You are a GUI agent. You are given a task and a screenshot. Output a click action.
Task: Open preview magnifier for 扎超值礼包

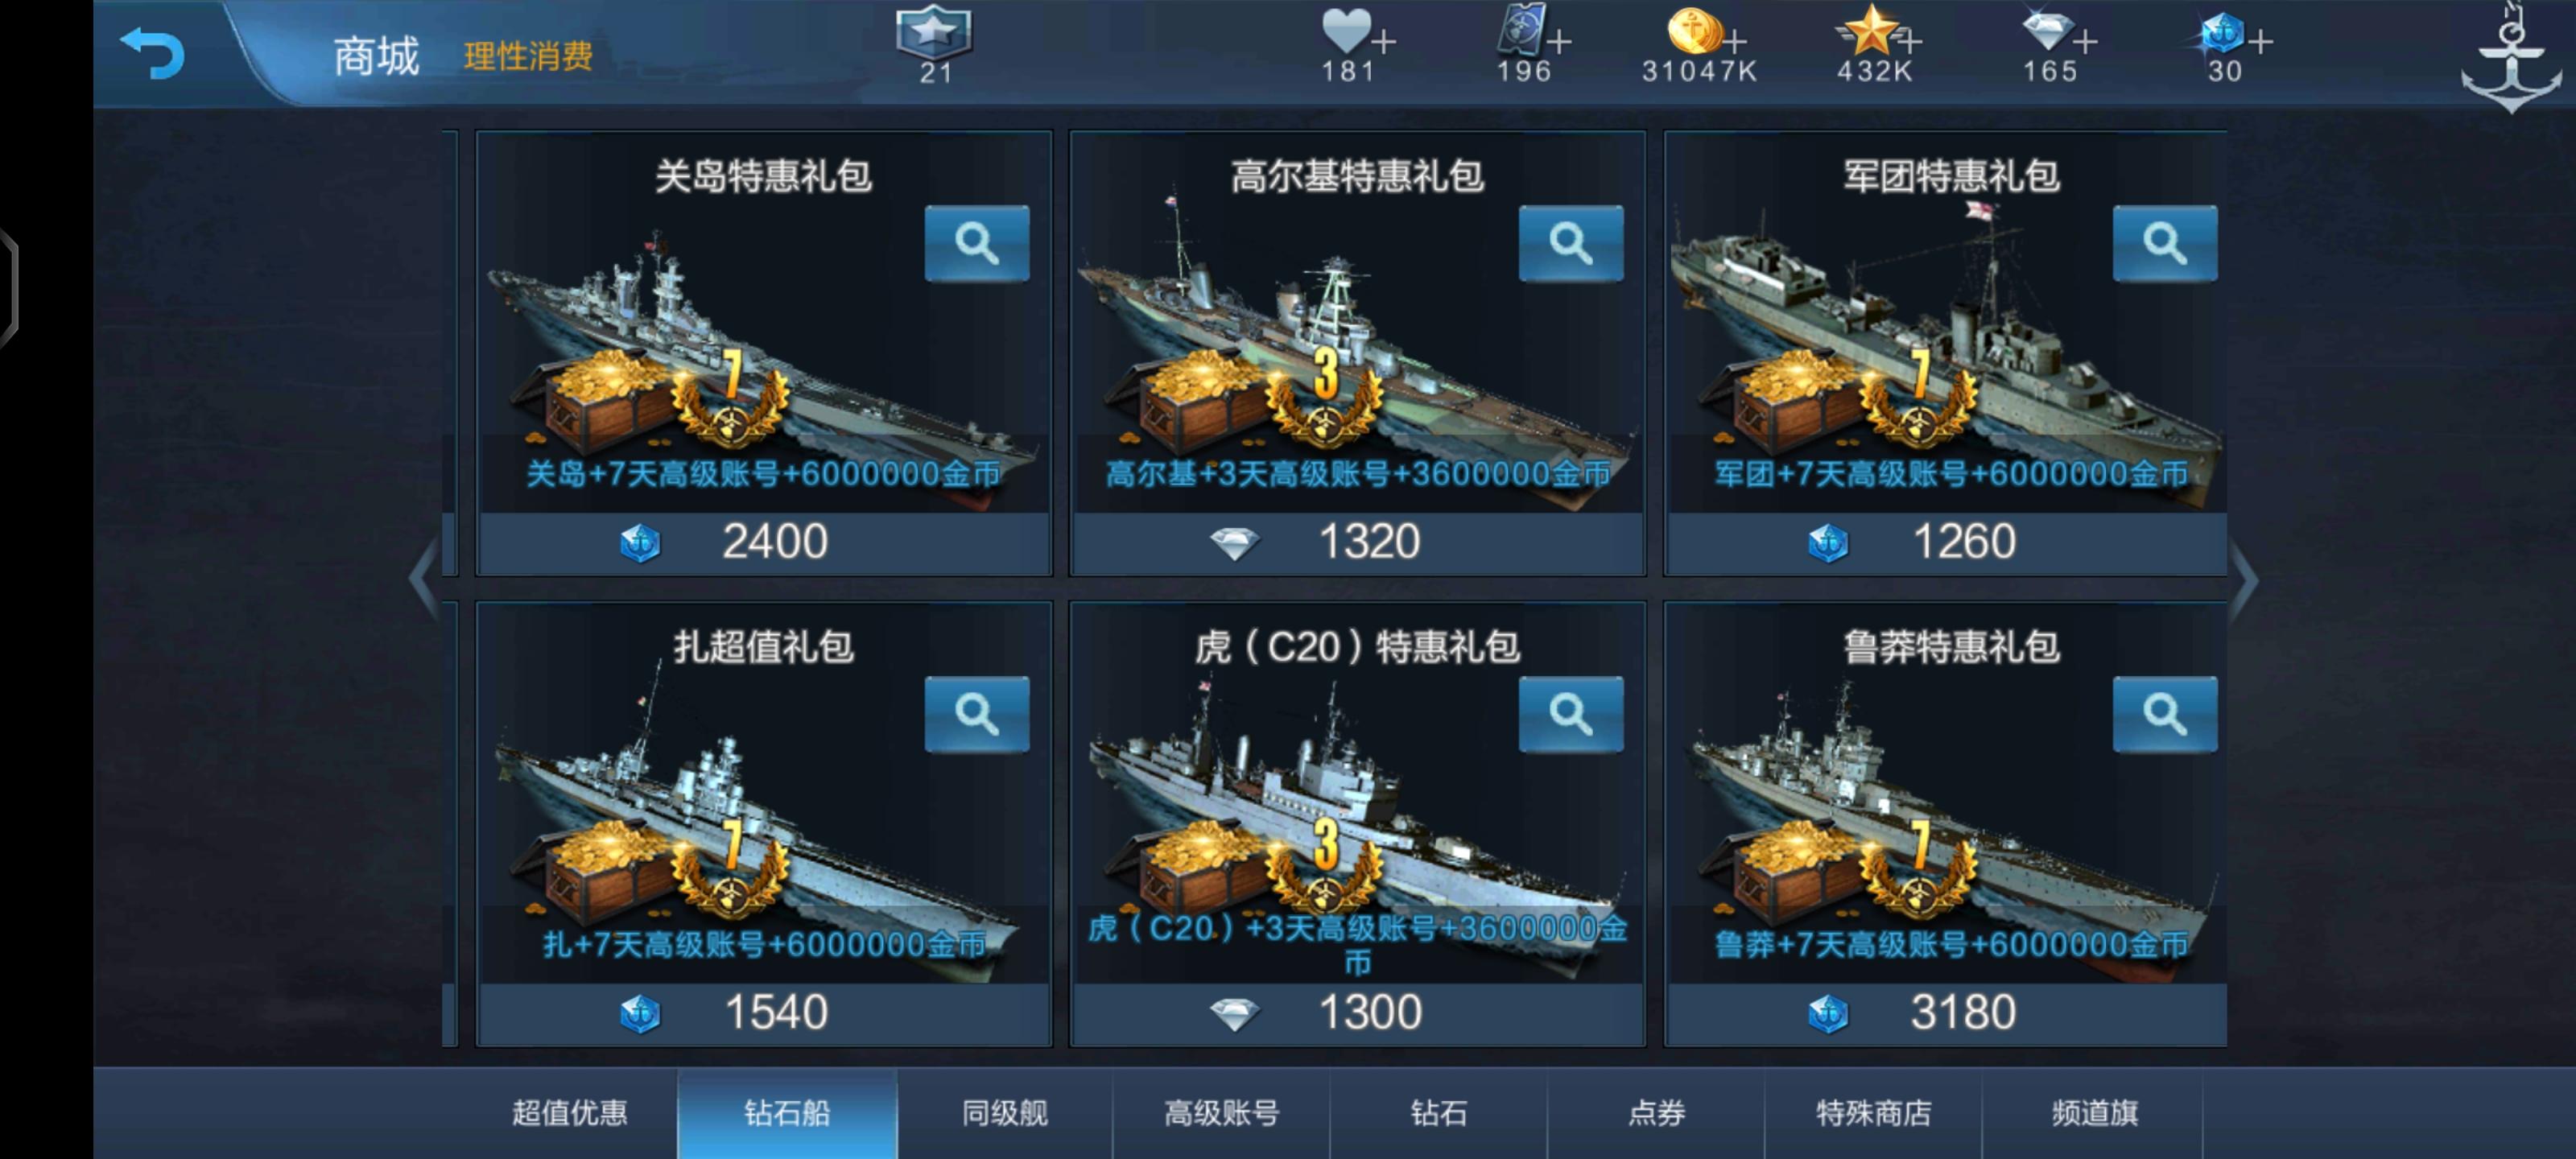[976, 714]
